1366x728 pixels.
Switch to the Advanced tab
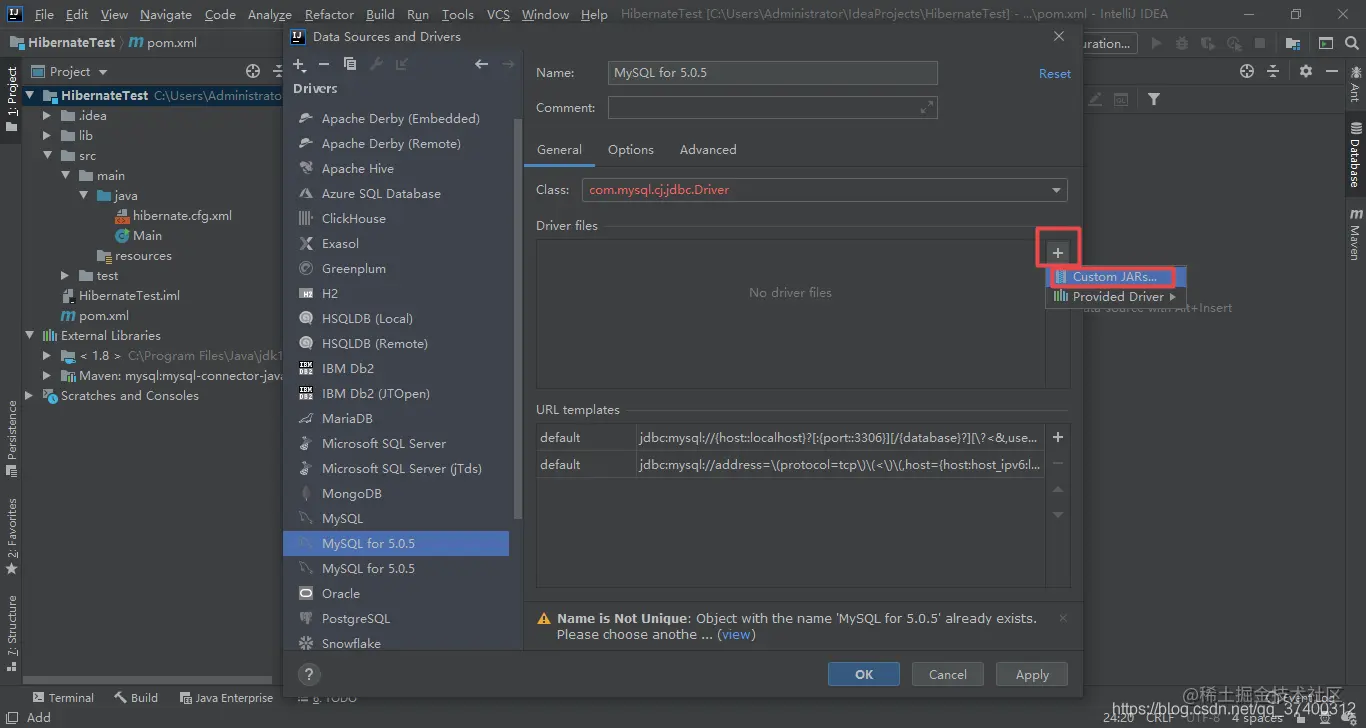[708, 150]
